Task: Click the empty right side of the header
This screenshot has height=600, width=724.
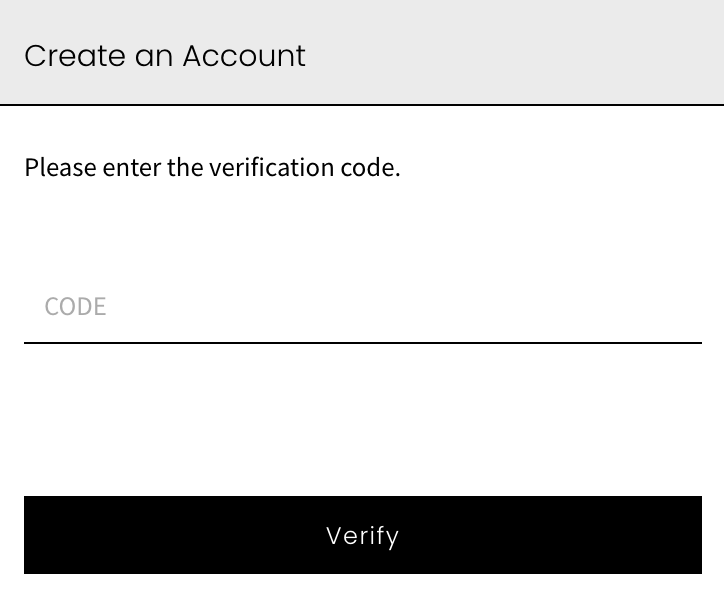Action: [x=600, y=52]
